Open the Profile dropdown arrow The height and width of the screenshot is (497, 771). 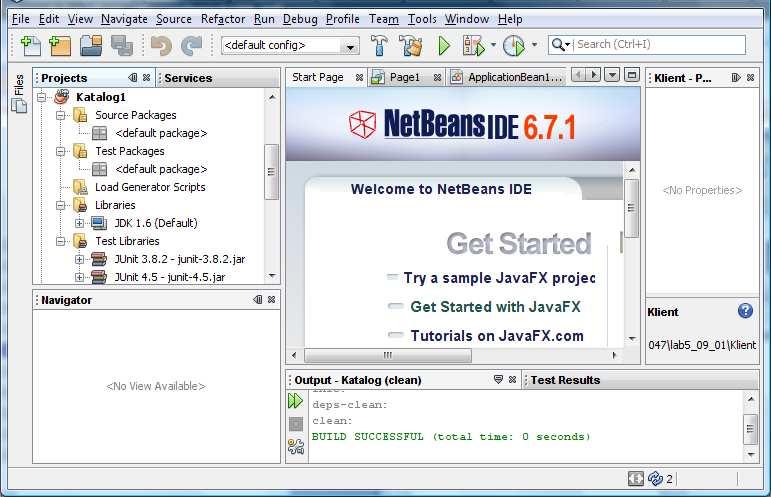pyautogui.click(x=534, y=45)
